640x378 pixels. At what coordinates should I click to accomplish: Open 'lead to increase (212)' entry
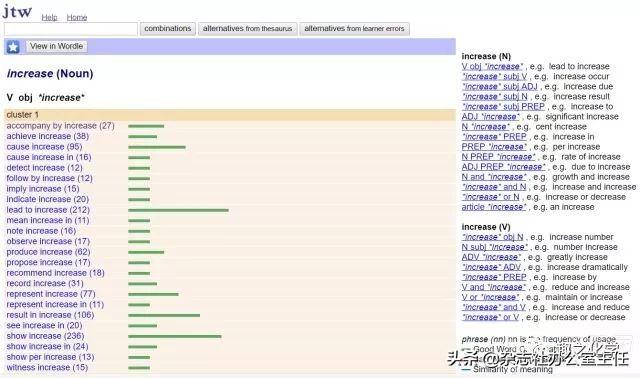tap(48, 210)
